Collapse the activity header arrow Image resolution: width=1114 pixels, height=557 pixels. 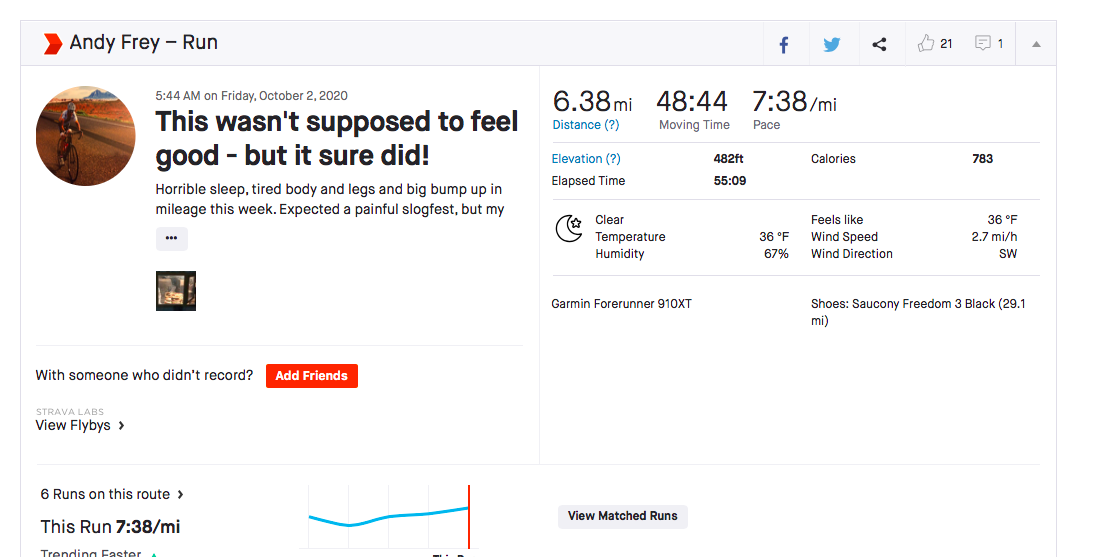click(1036, 44)
